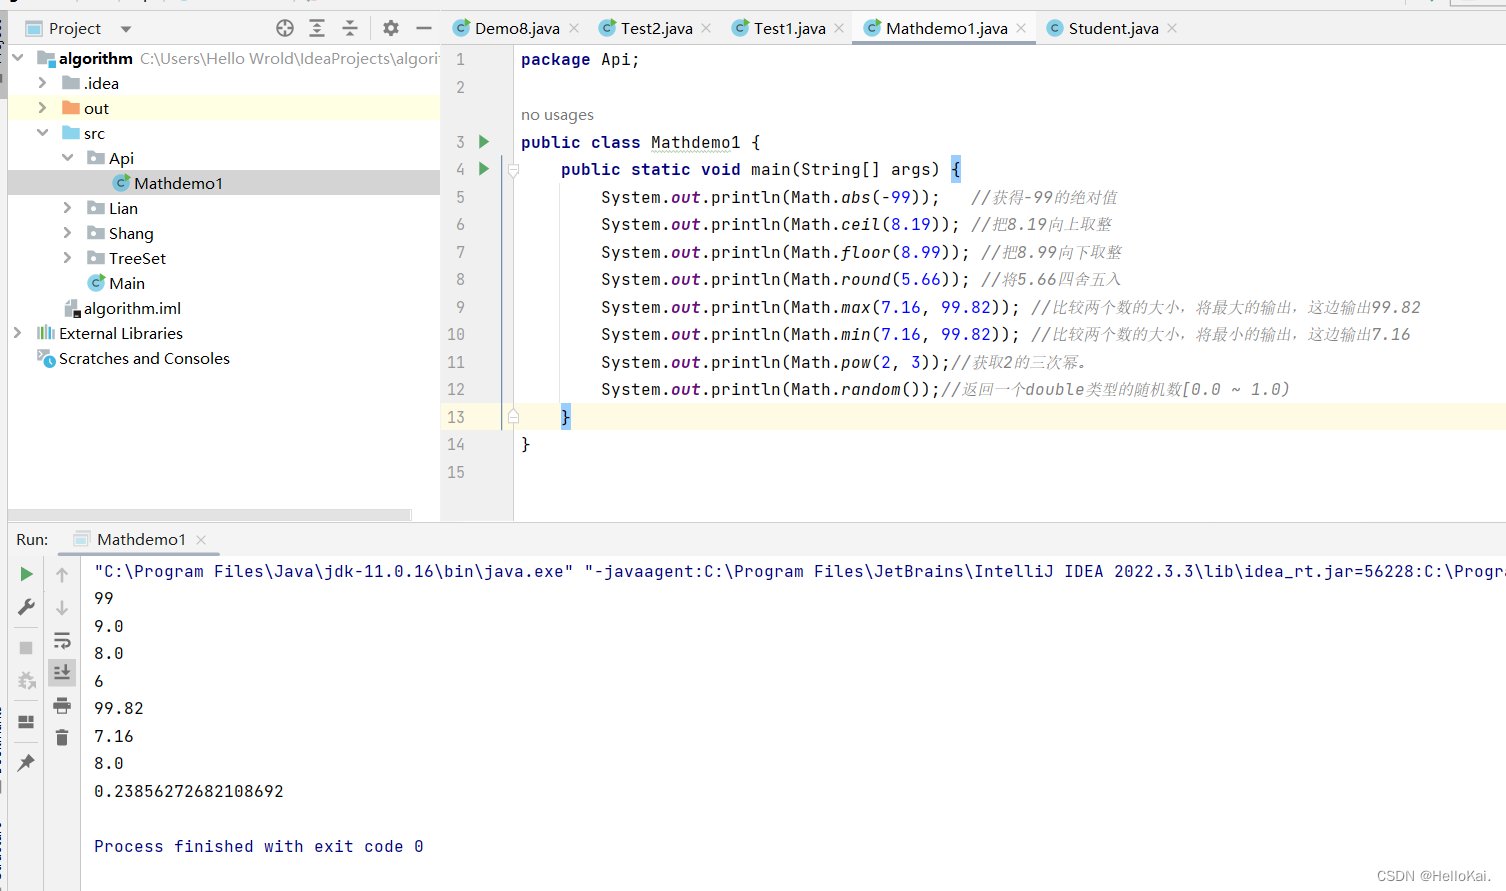Expand the Lian package
1506x891 pixels.
pyautogui.click(x=67, y=208)
